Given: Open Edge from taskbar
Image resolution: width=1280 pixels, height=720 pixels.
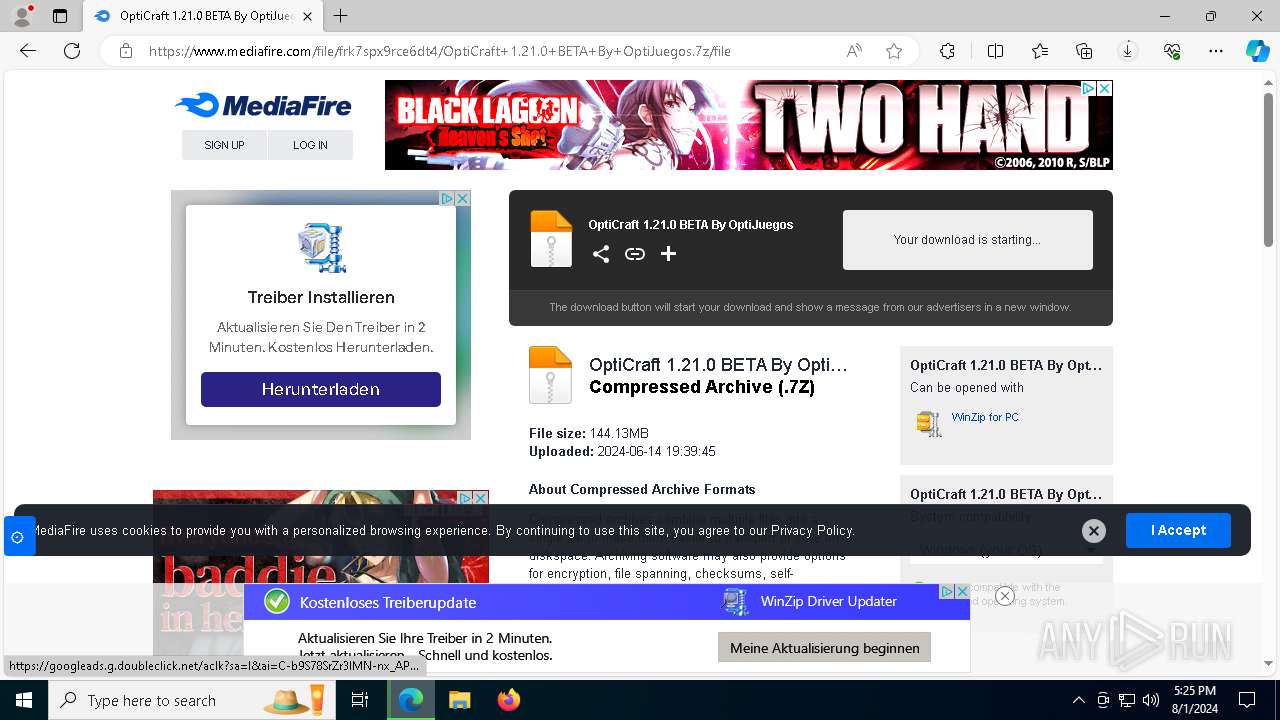Looking at the screenshot, I should pyautogui.click(x=411, y=700).
